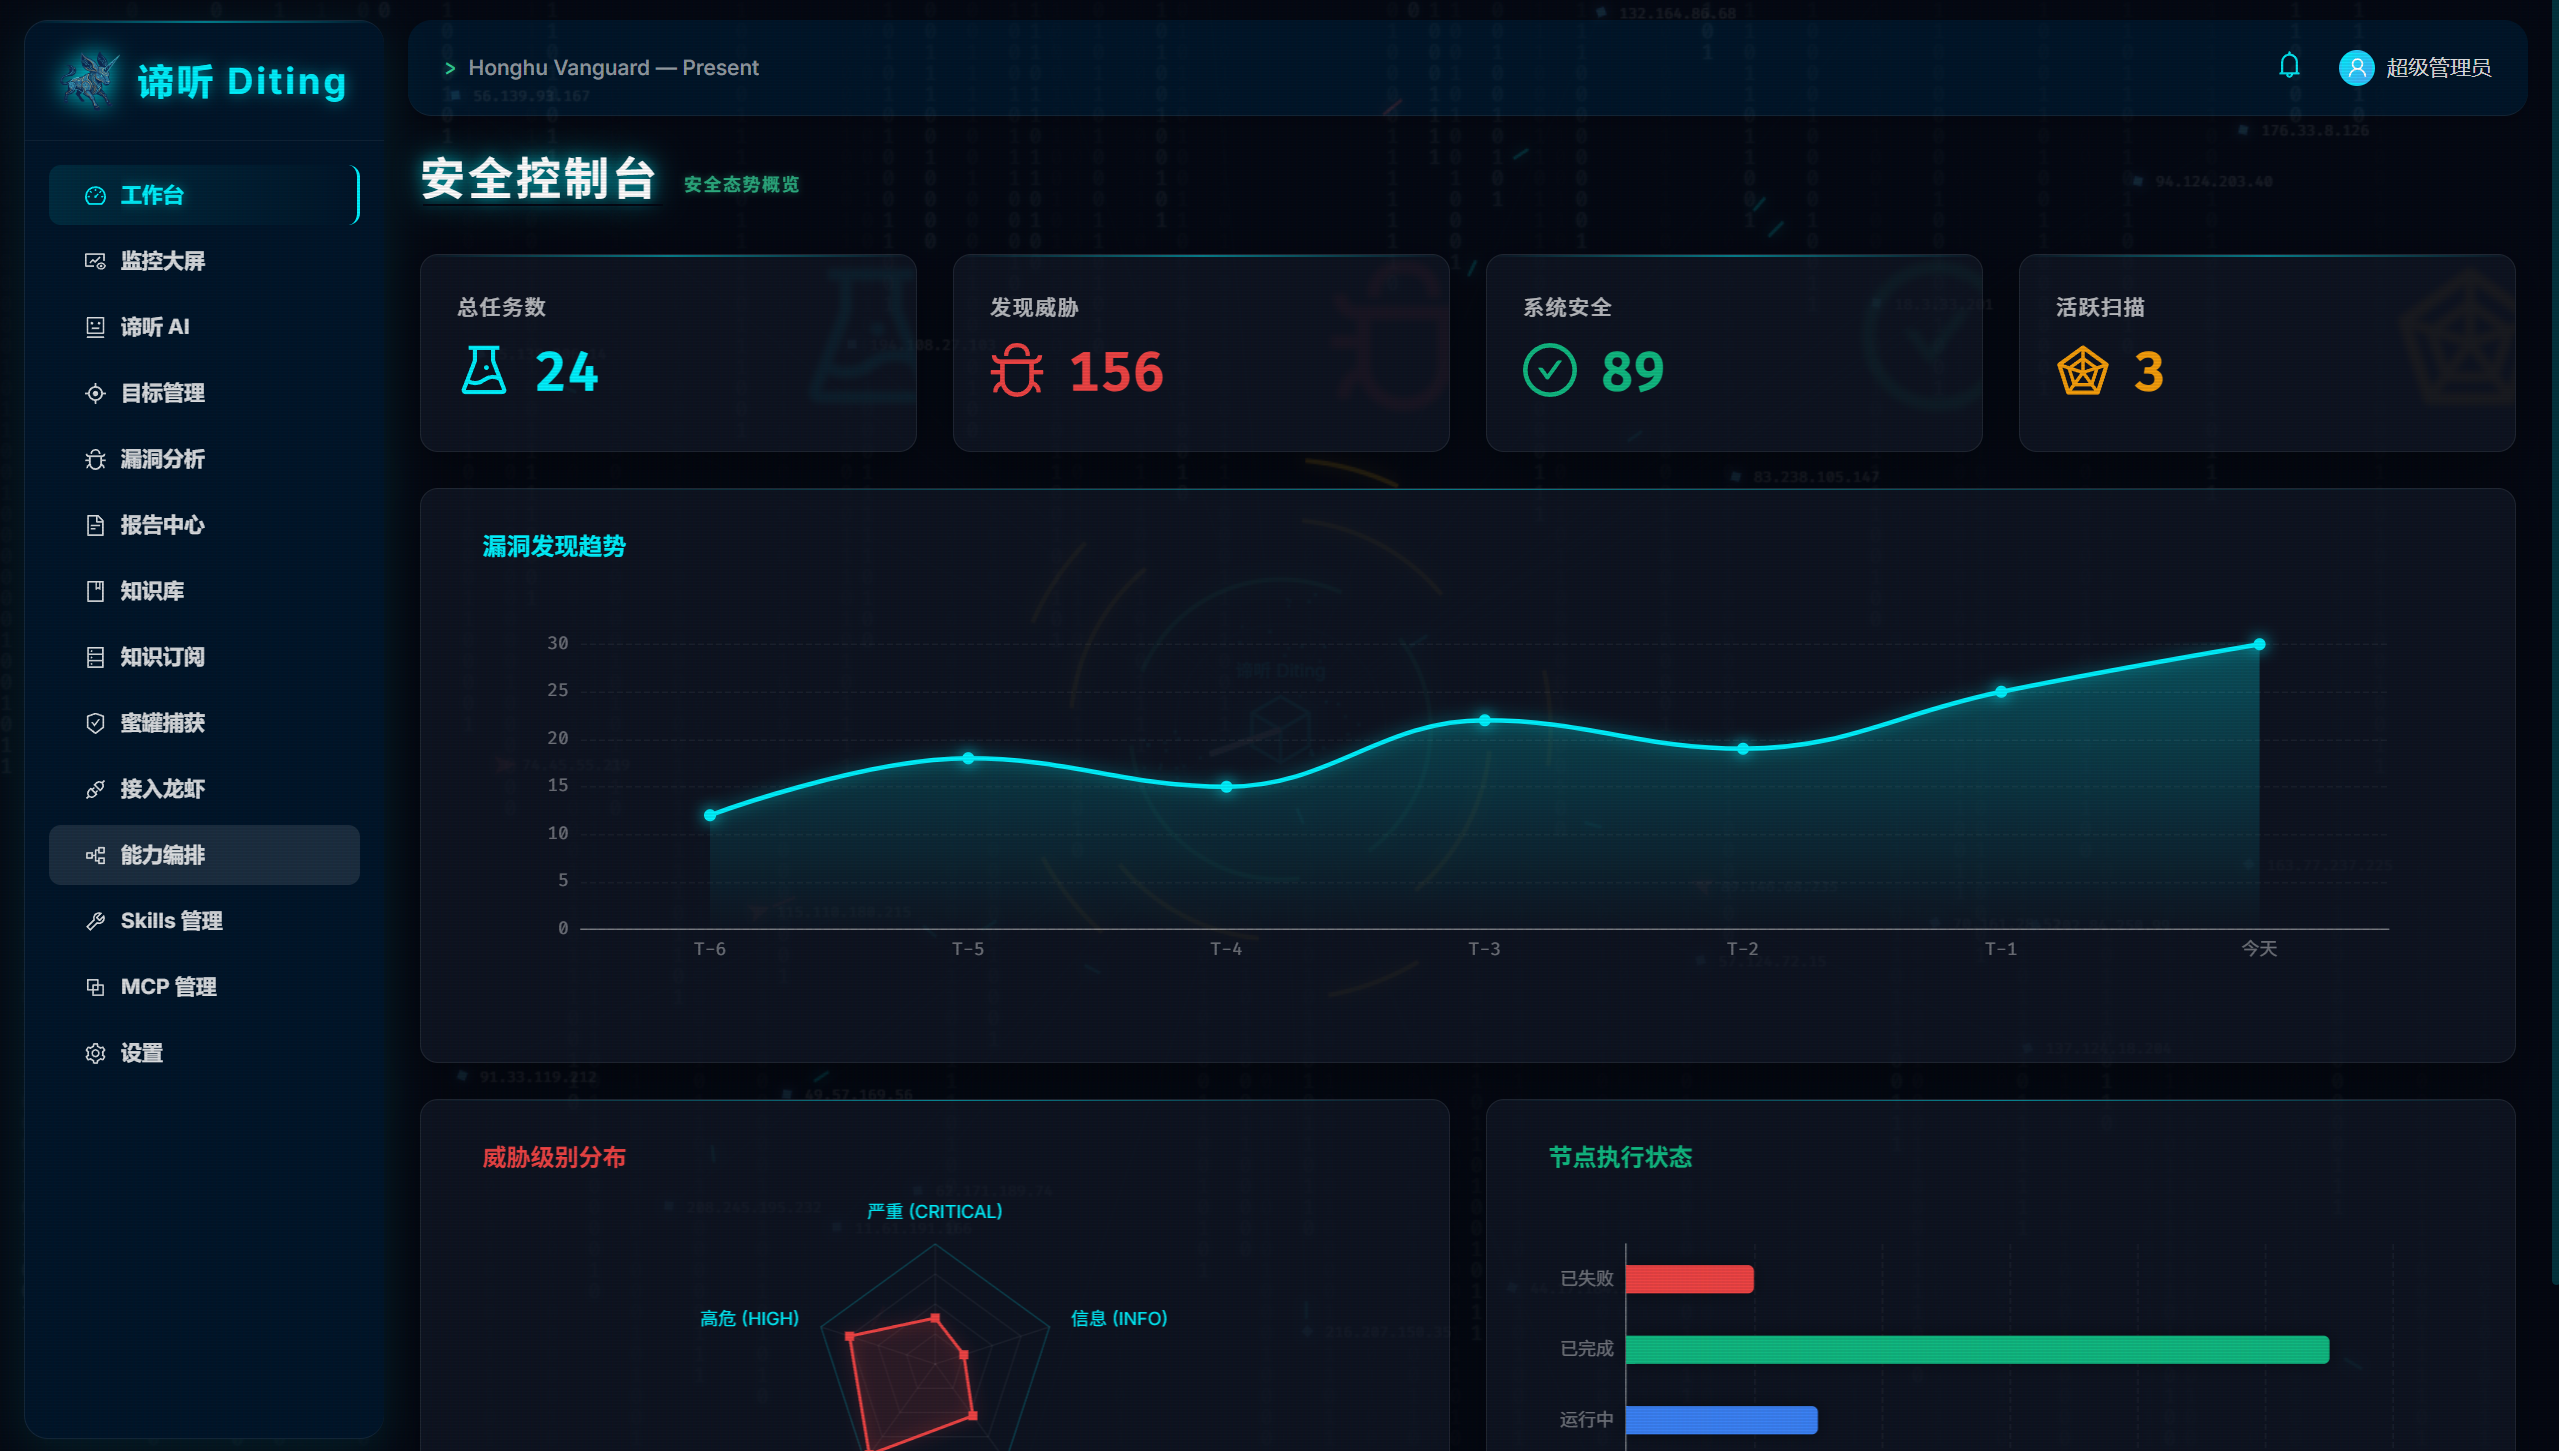
Task: Open the 能力编排 menu entry
Action: point(204,855)
